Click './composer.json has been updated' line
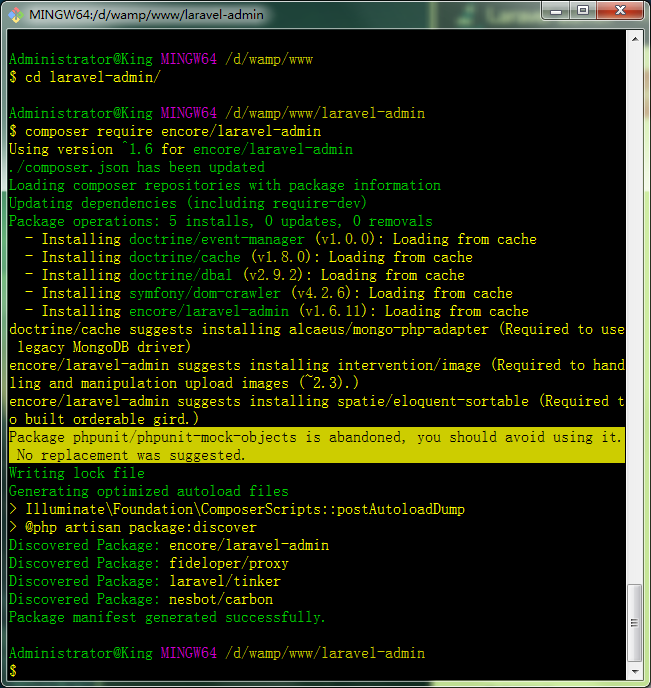 [137, 167]
